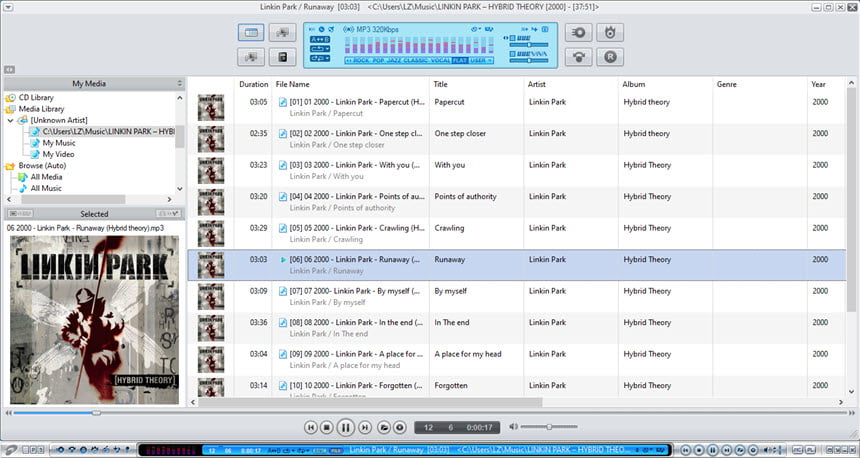Select the CLASSIC equalizer preset
Screen dimensions: 860x458
click(x=415, y=60)
